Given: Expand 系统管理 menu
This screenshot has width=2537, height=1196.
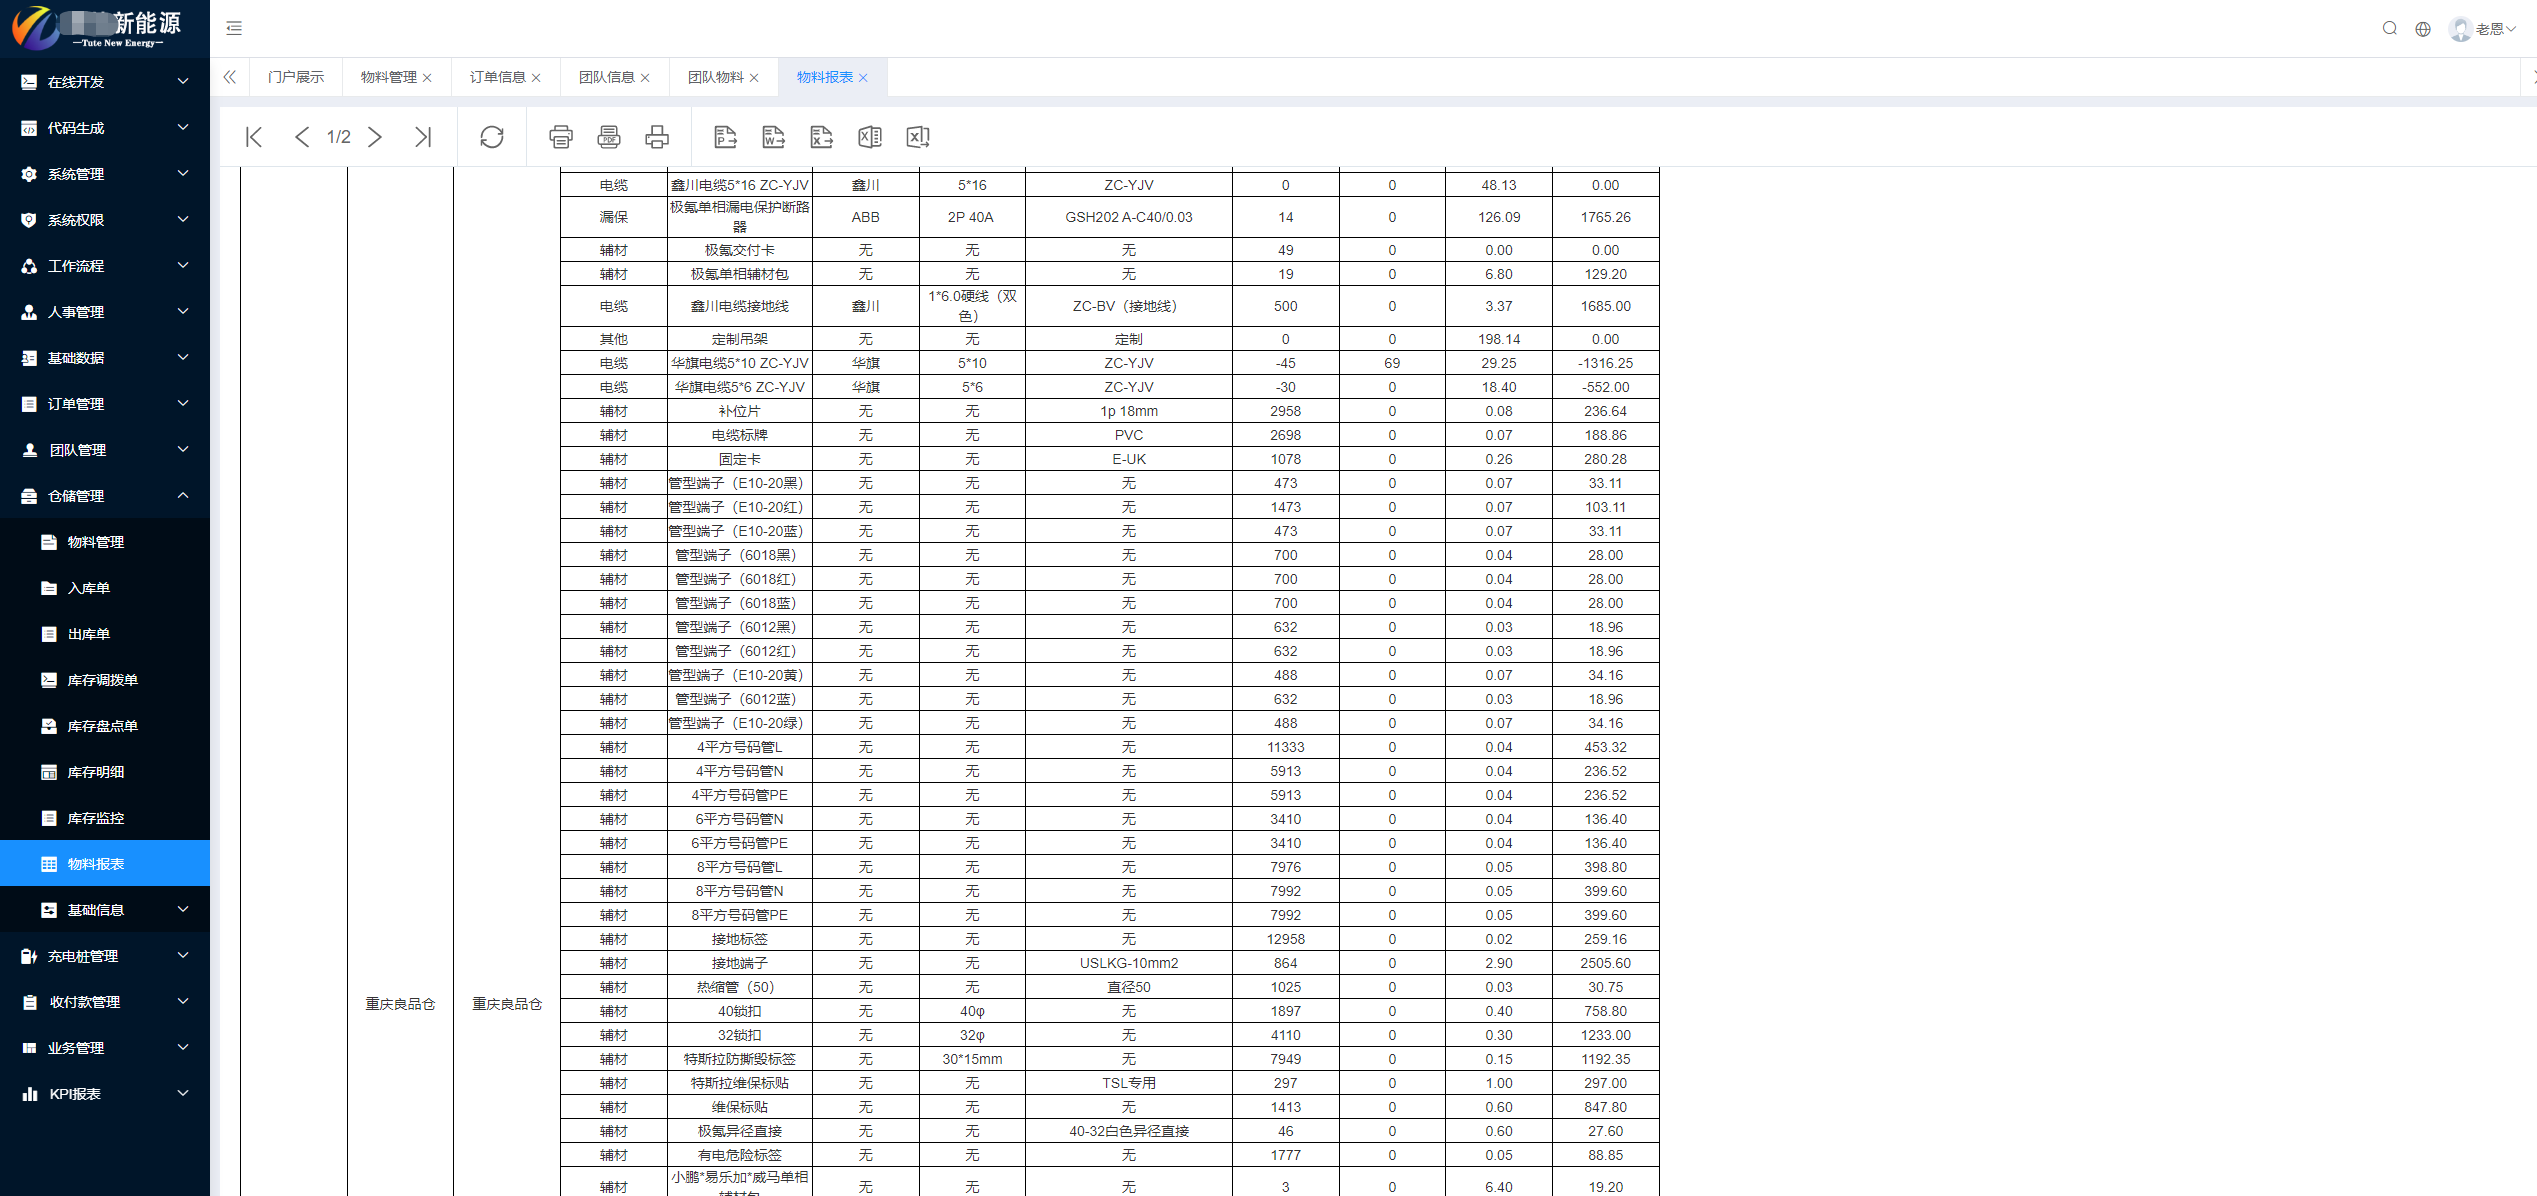Looking at the screenshot, I should point(105,174).
